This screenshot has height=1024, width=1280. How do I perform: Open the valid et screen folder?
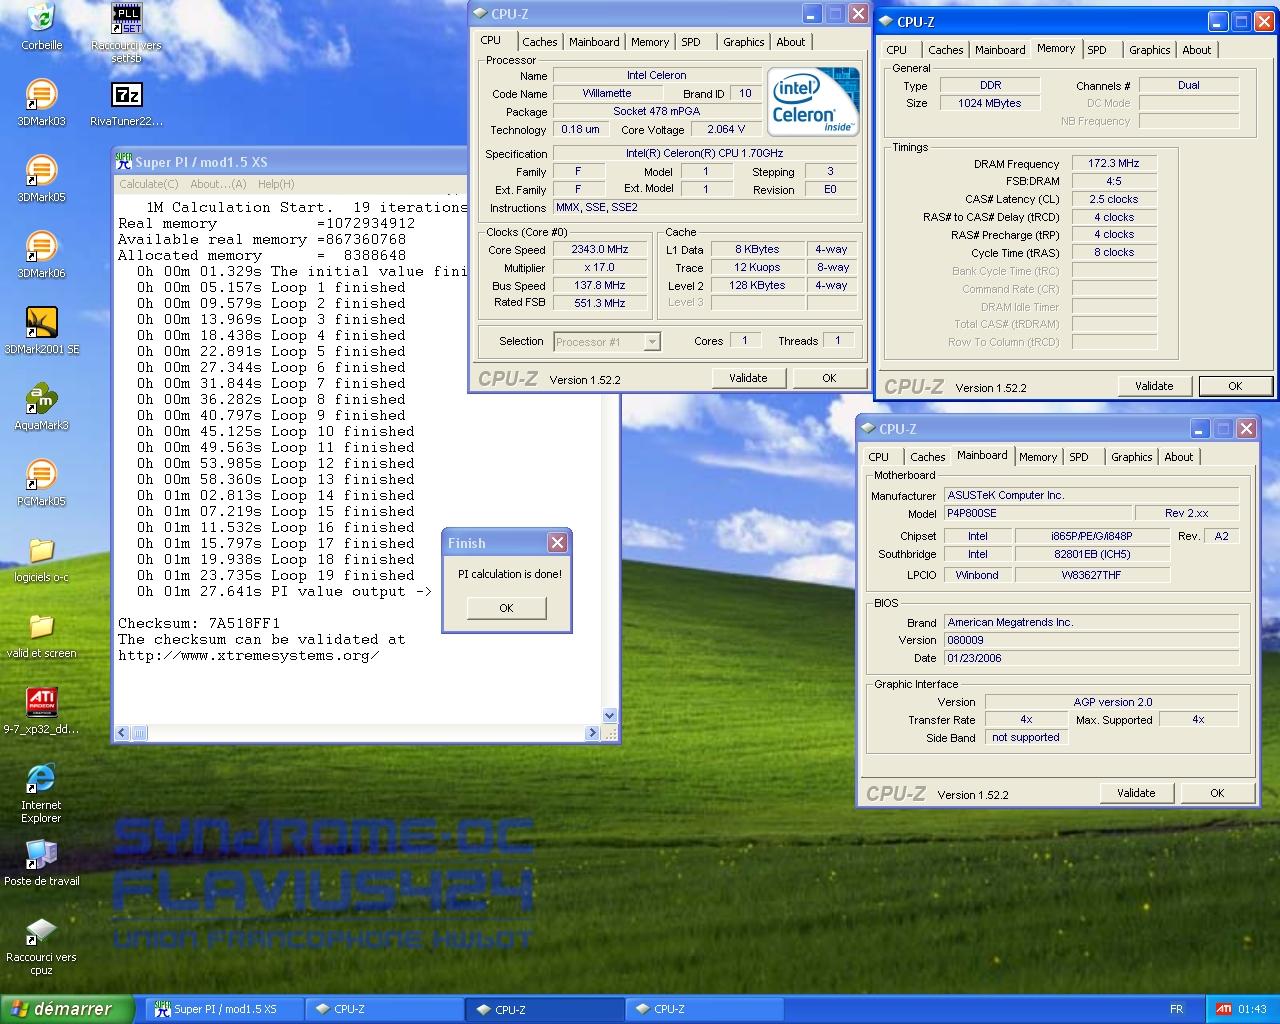coord(41,635)
